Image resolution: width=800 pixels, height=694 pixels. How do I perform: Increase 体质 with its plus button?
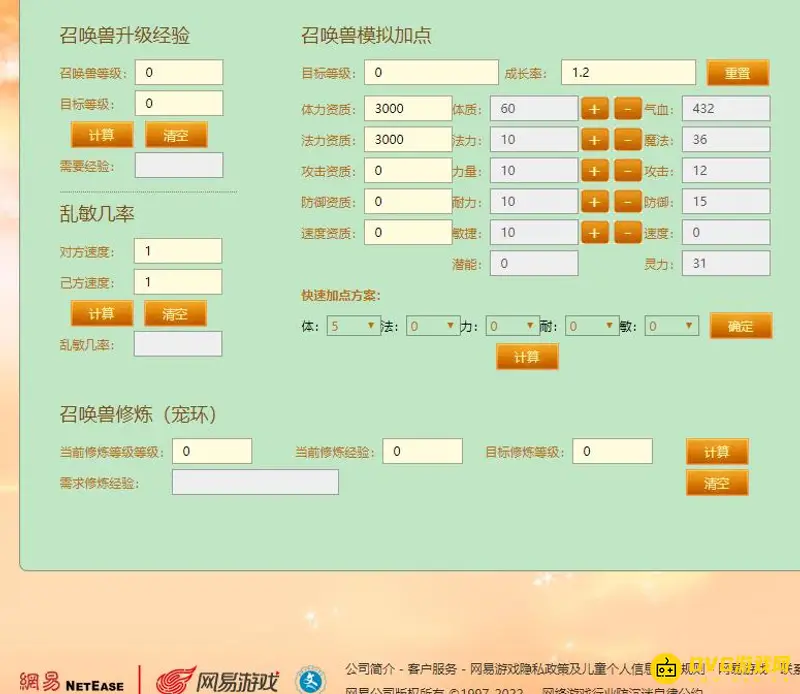coord(594,109)
